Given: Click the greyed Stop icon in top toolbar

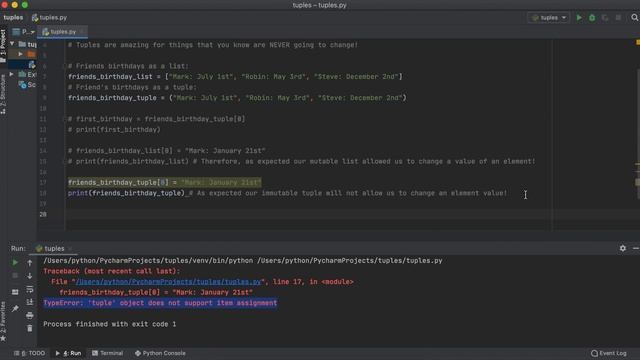Looking at the screenshot, I should pyautogui.click(x=618, y=18).
